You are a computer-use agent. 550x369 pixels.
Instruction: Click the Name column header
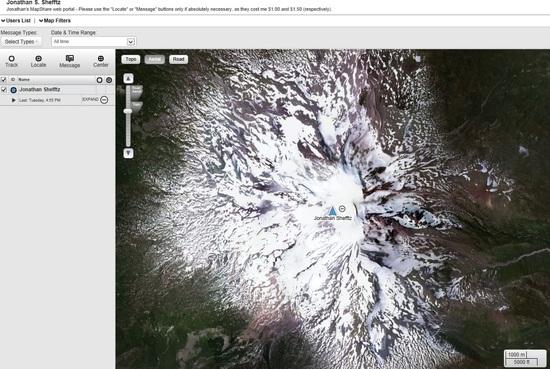coord(24,80)
